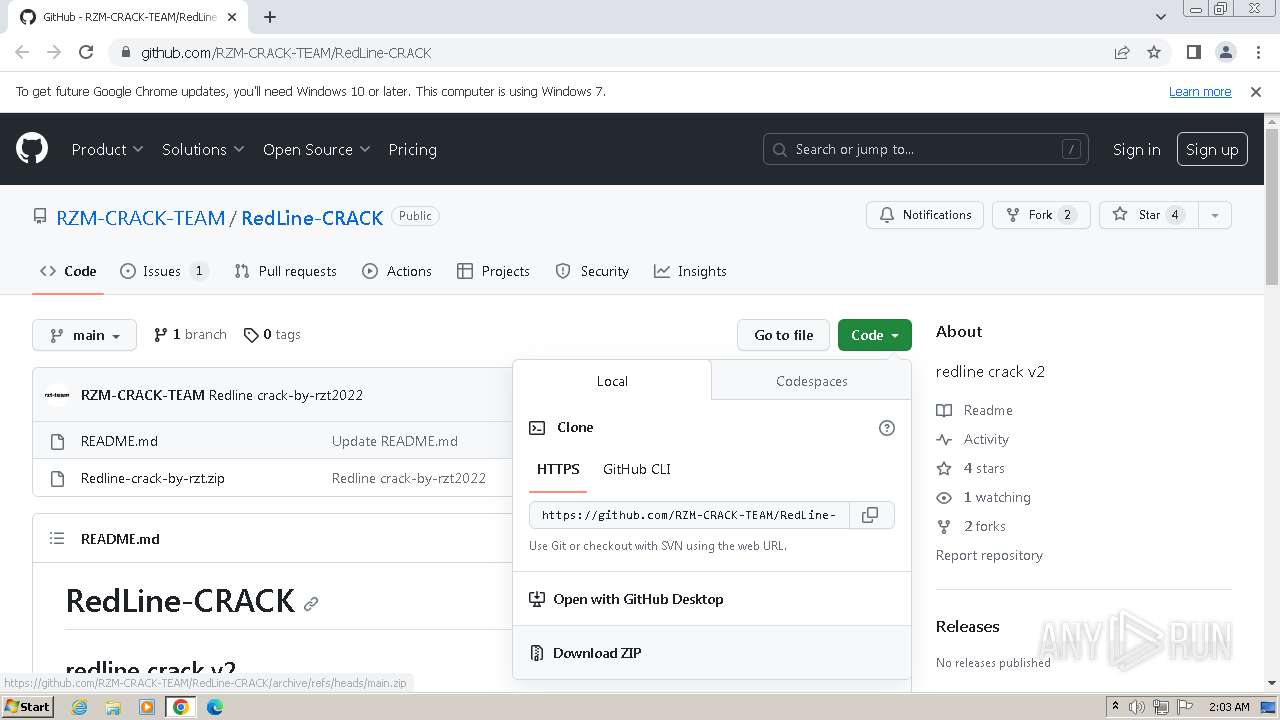Click the address bar URL
The image size is (1280, 720).
tap(286, 52)
